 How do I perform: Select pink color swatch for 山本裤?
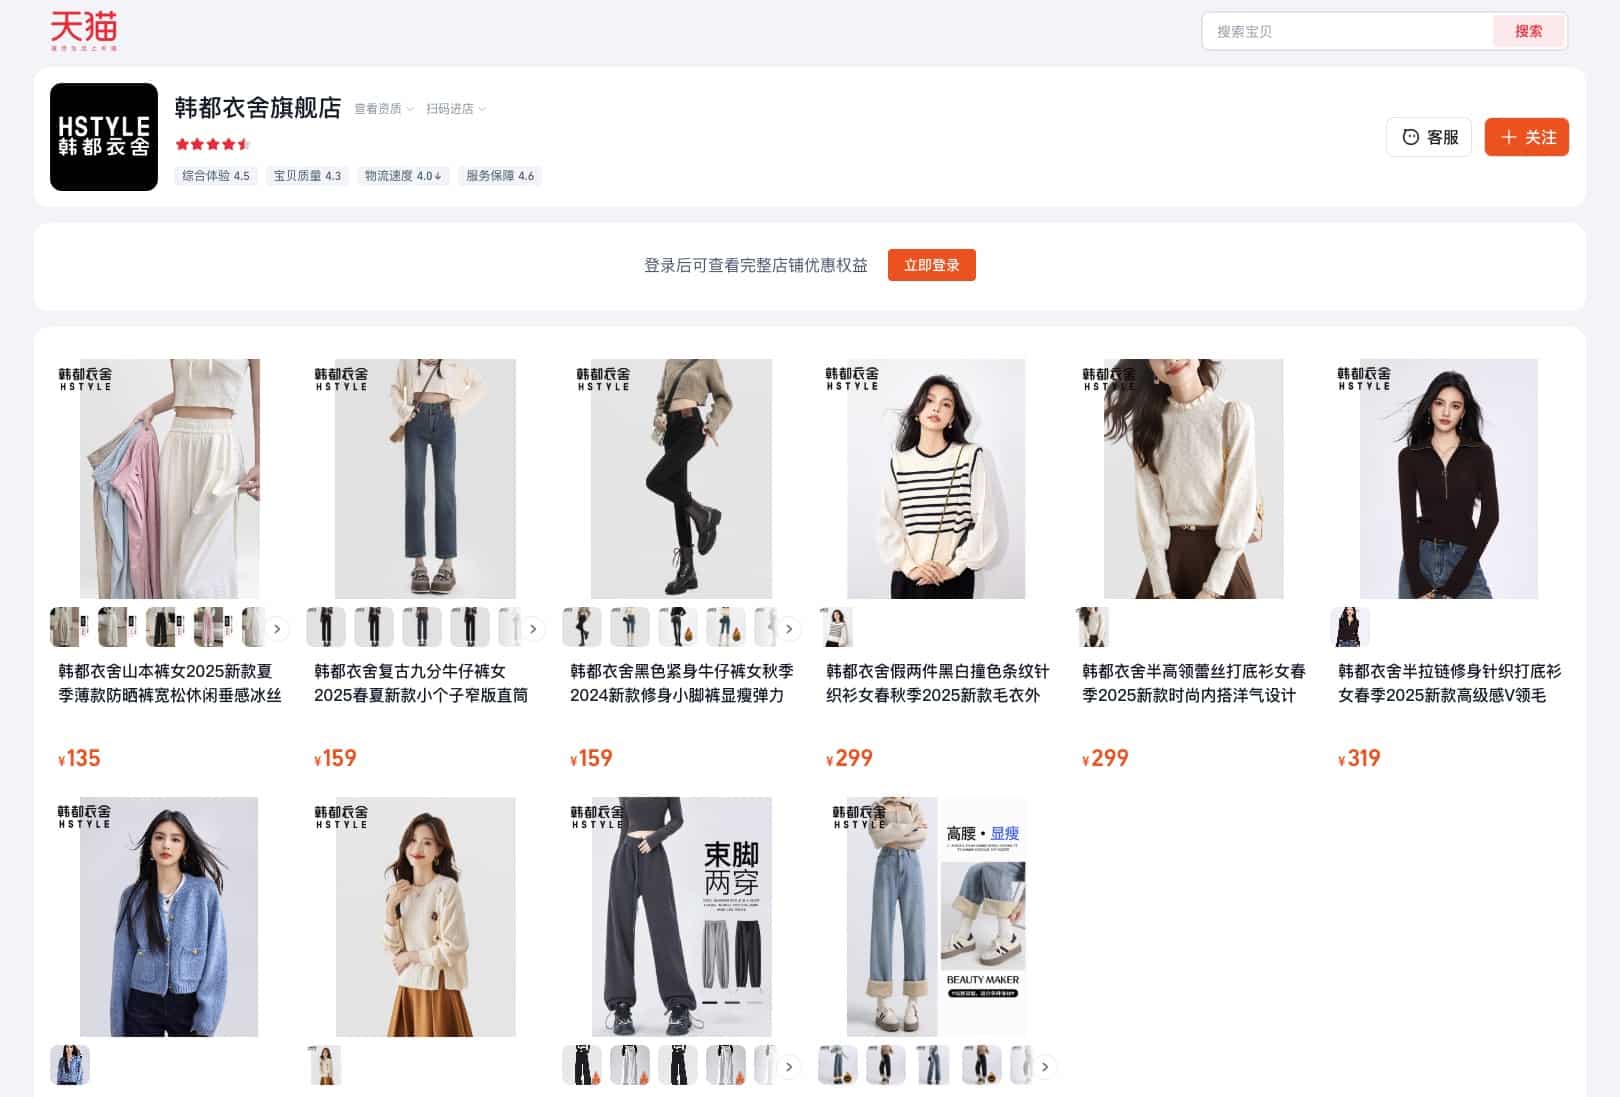[213, 627]
